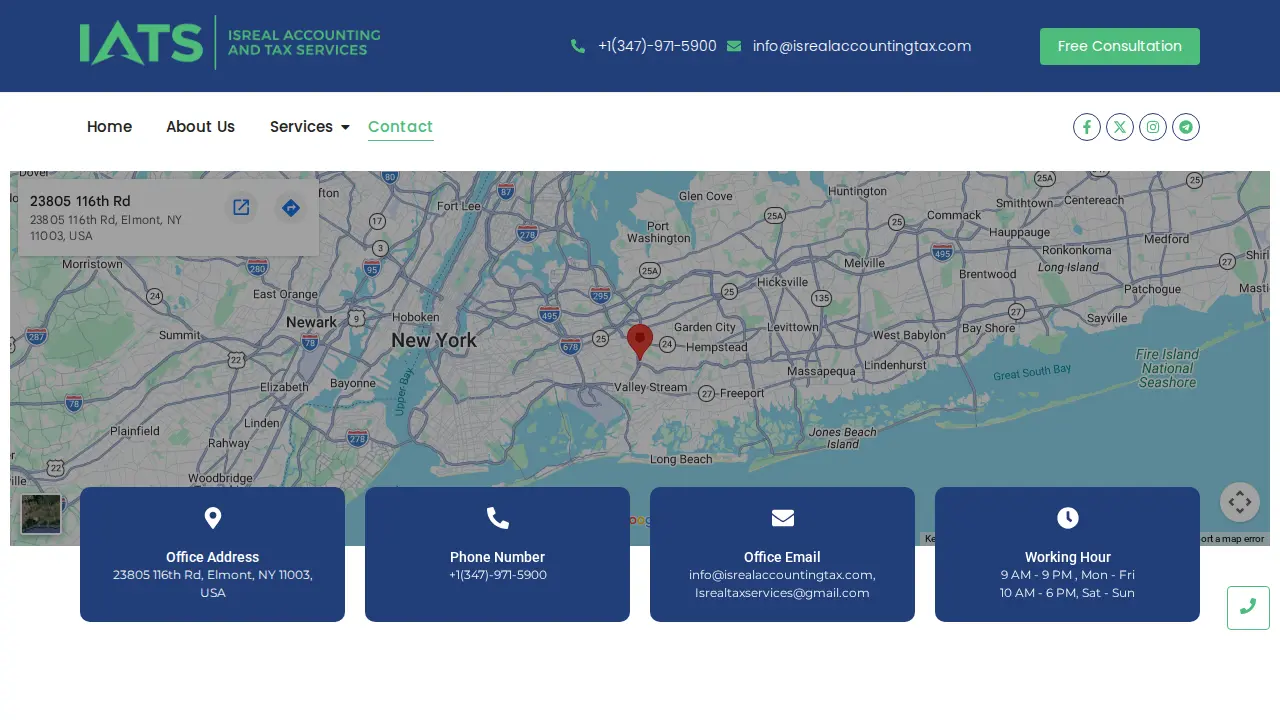This screenshot has height=720, width=1280.
Task: Click the New York label on map
Action: coord(434,340)
